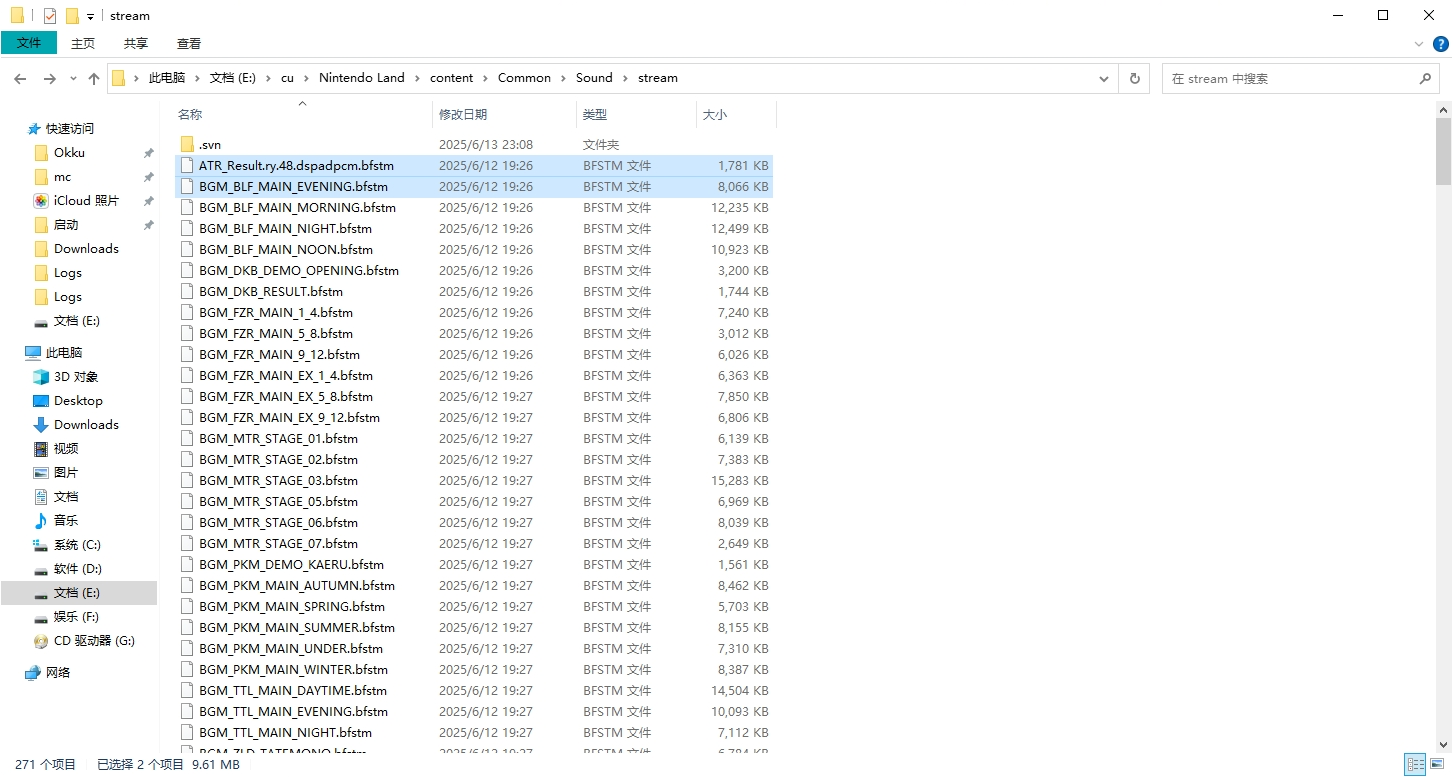Switch to large icons view layout

tap(1438, 765)
